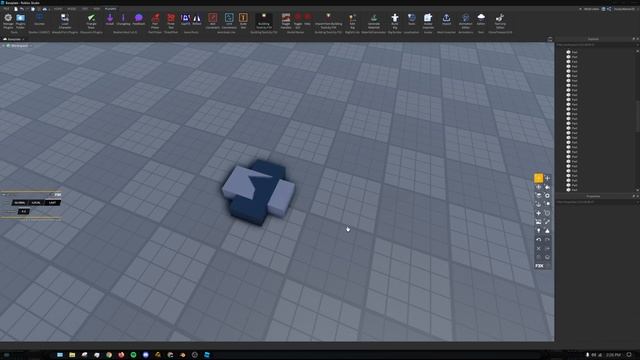640x360 pixels.
Task: Select the F3X lighting bulb tool
Action: pyautogui.click(x=538, y=231)
